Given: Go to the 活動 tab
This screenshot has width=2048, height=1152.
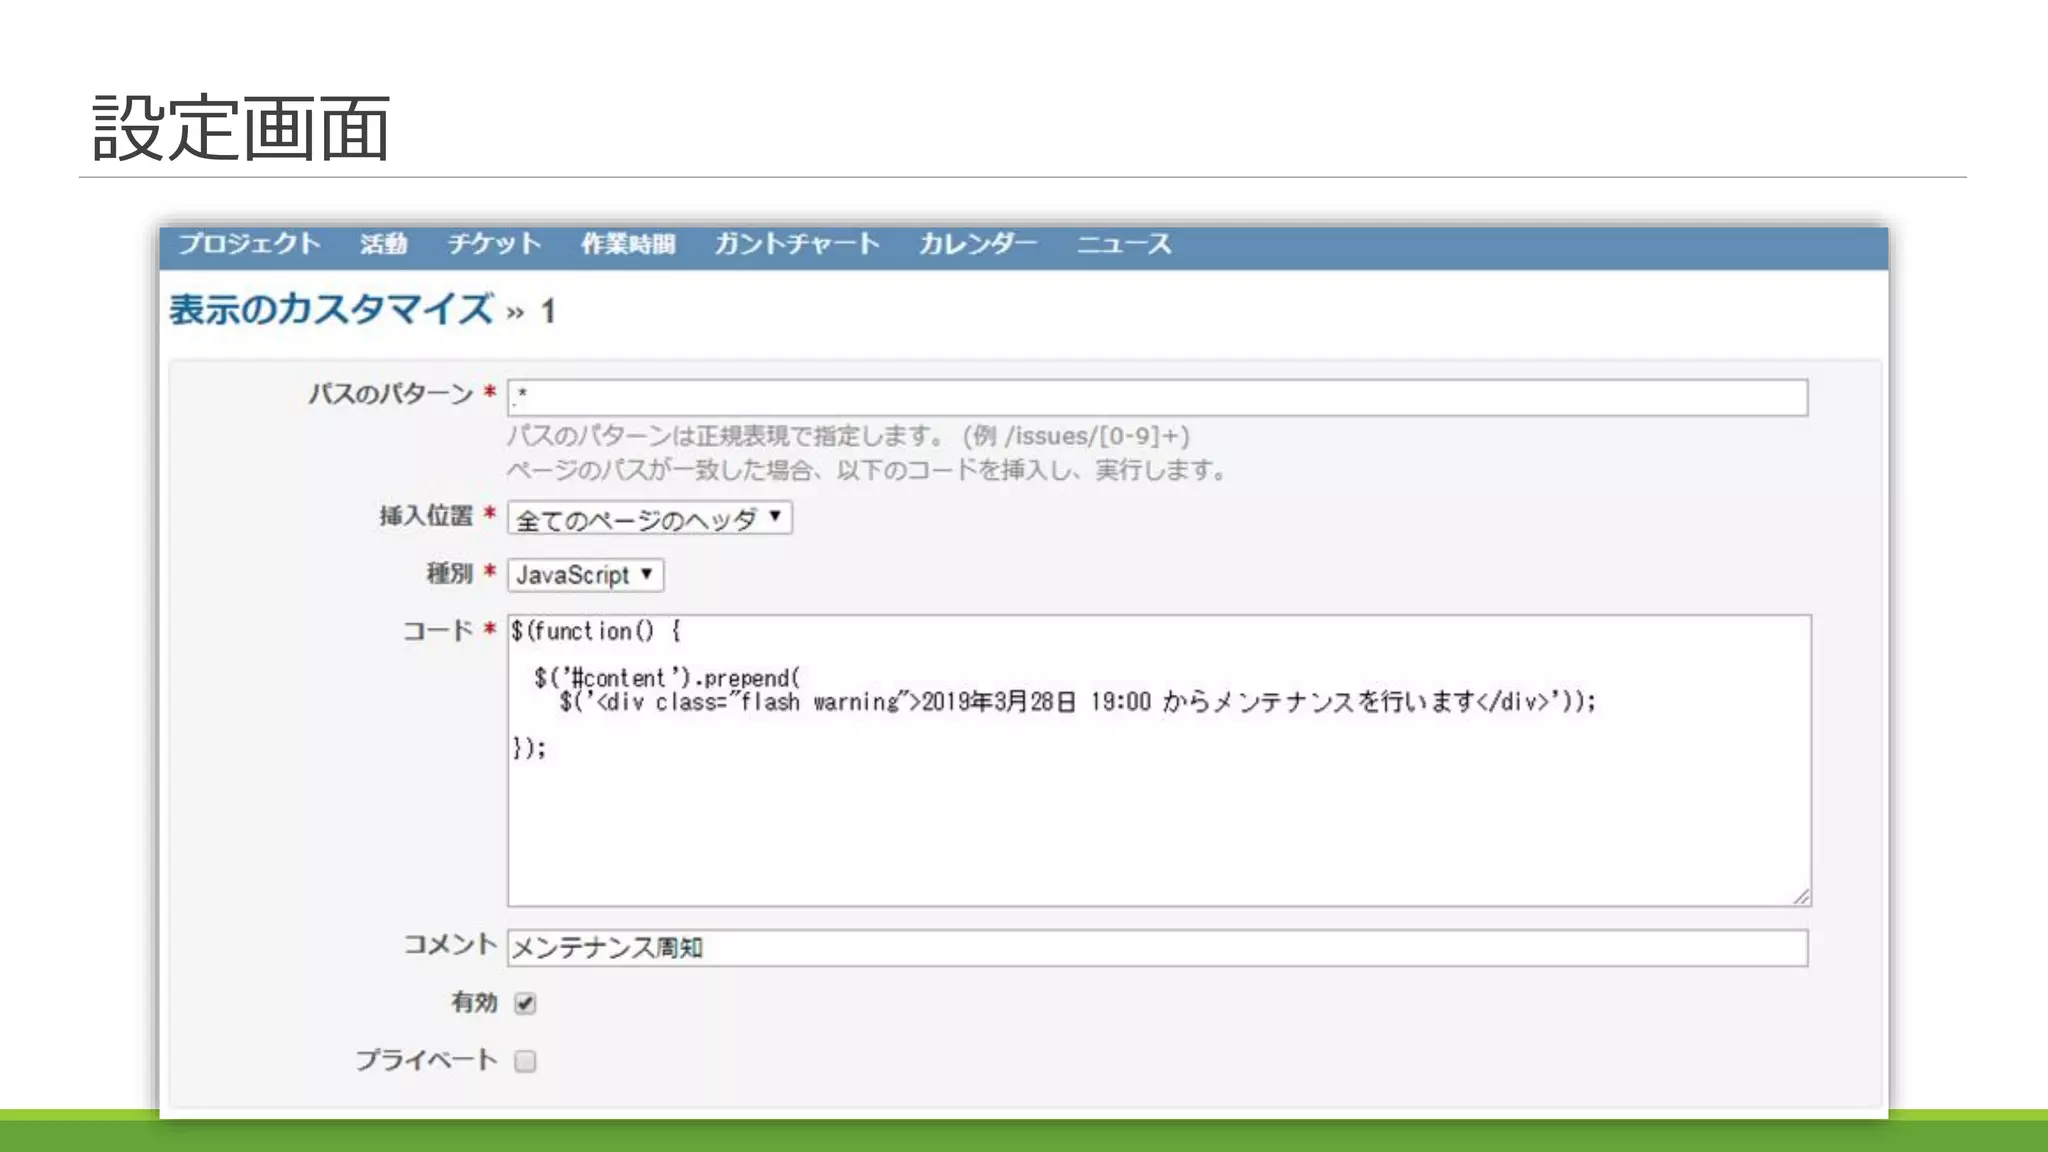Looking at the screenshot, I should pos(384,244).
